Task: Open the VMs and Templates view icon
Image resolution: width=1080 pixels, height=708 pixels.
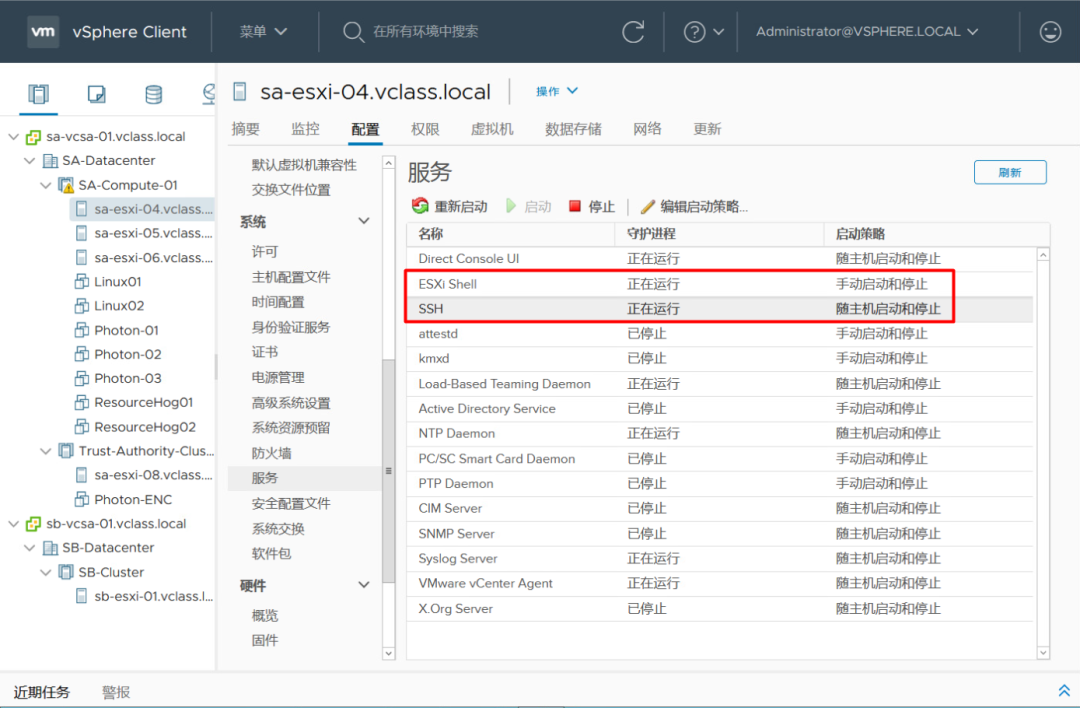Action: point(96,94)
